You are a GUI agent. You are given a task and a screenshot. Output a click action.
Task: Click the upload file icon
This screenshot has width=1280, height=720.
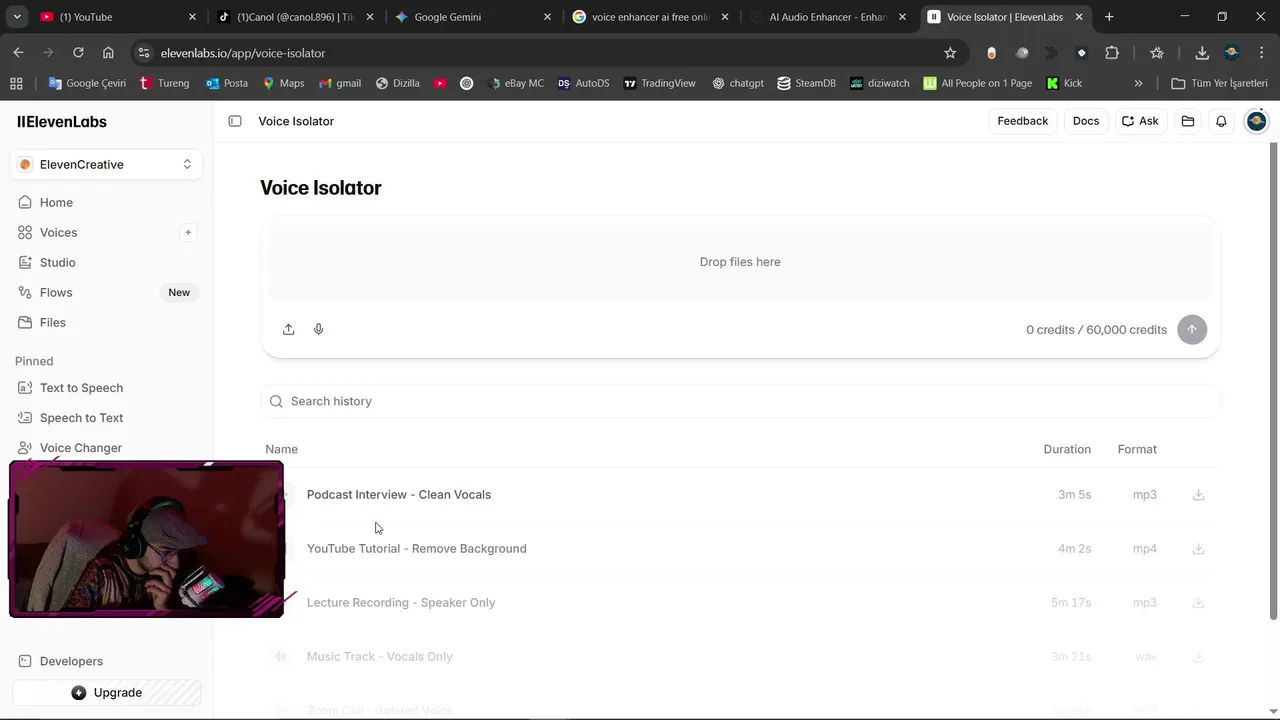click(289, 329)
